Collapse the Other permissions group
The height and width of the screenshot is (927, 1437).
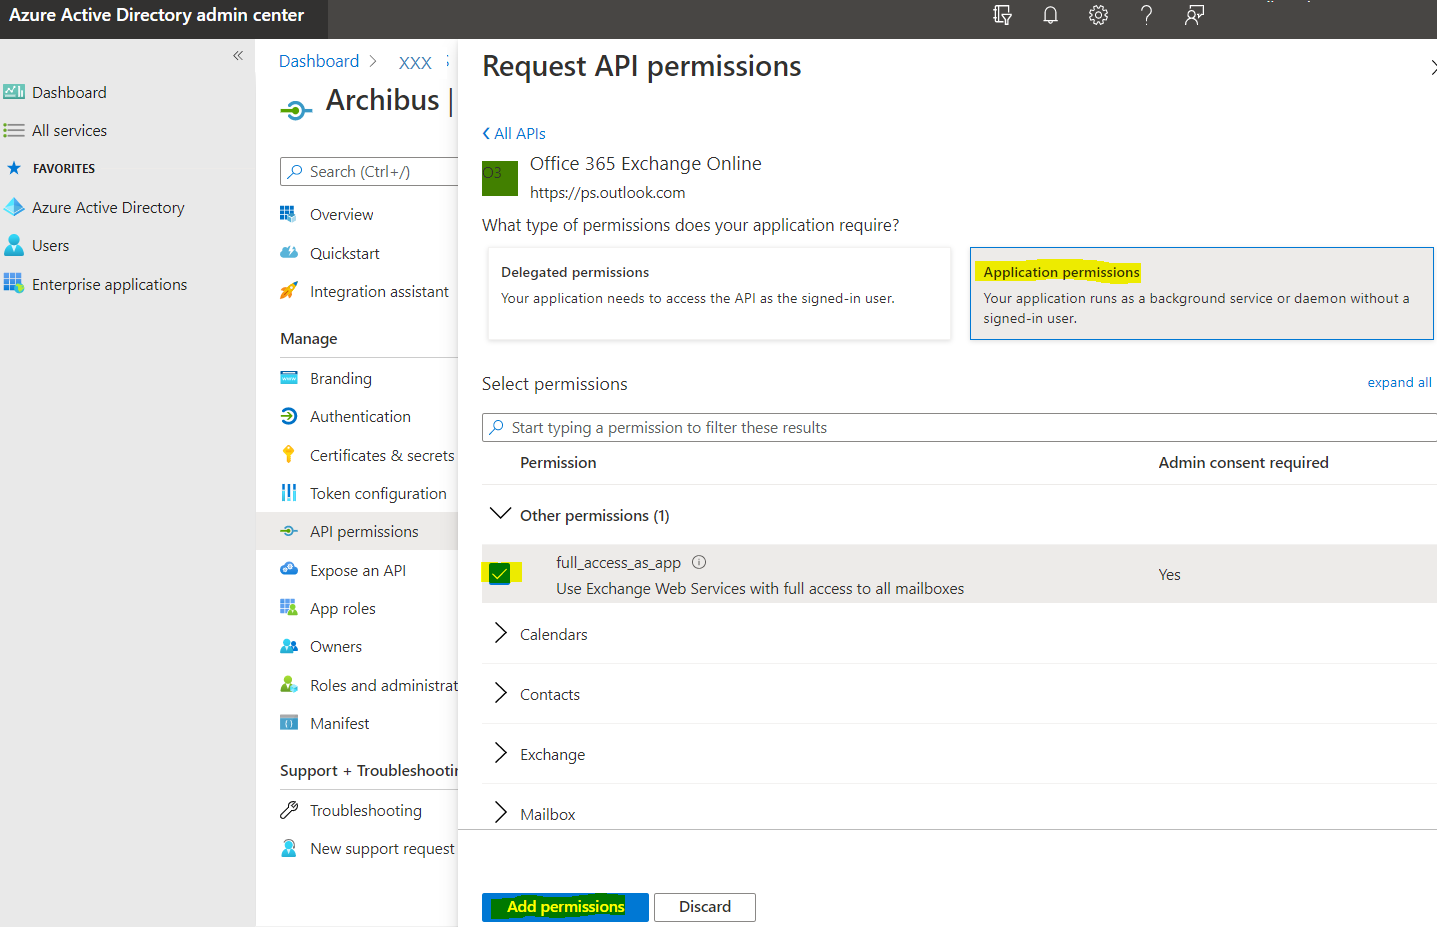(500, 513)
